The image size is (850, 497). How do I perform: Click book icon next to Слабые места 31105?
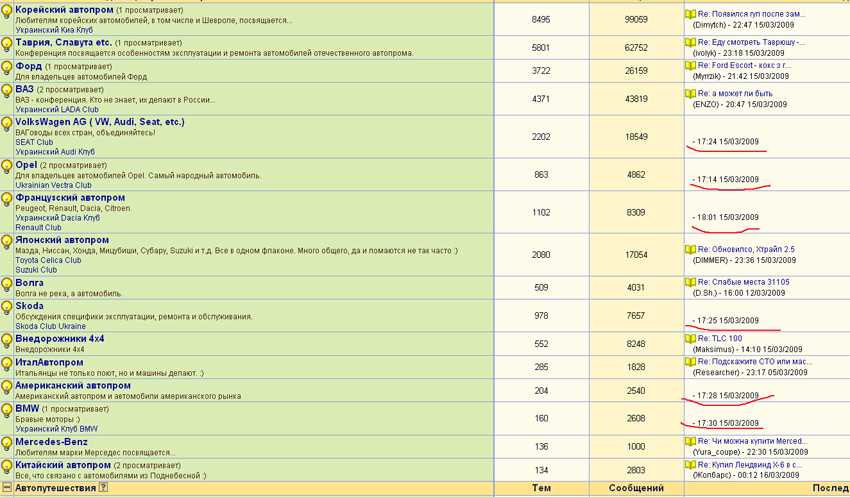pyautogui.click(x=690, y=283)
